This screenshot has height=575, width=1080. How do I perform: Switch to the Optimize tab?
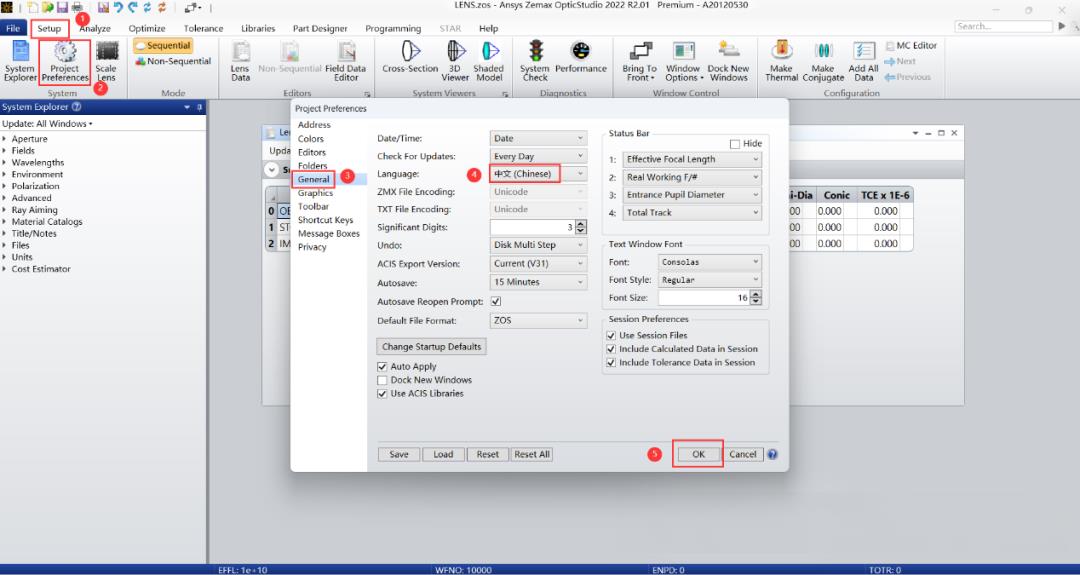tap(147, 28)
